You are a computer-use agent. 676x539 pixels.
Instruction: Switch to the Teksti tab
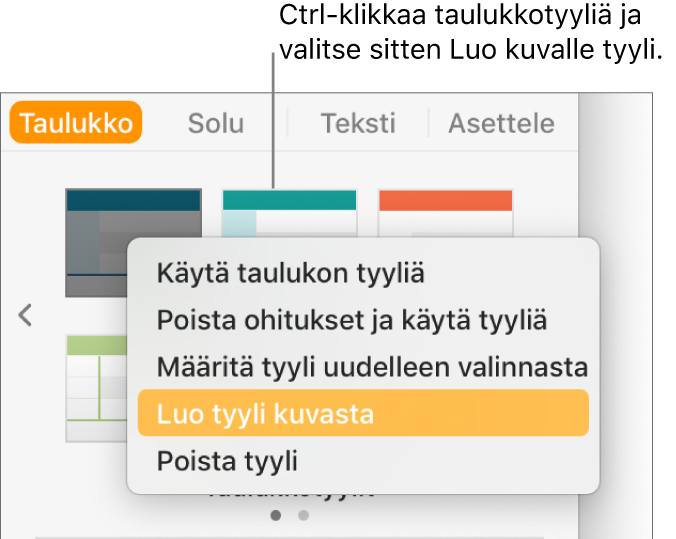point(358,124)
